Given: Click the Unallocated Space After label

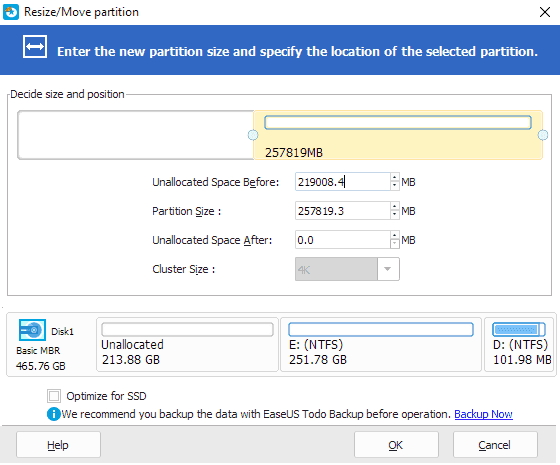Looking at the screenshot, I should (212, 240).
